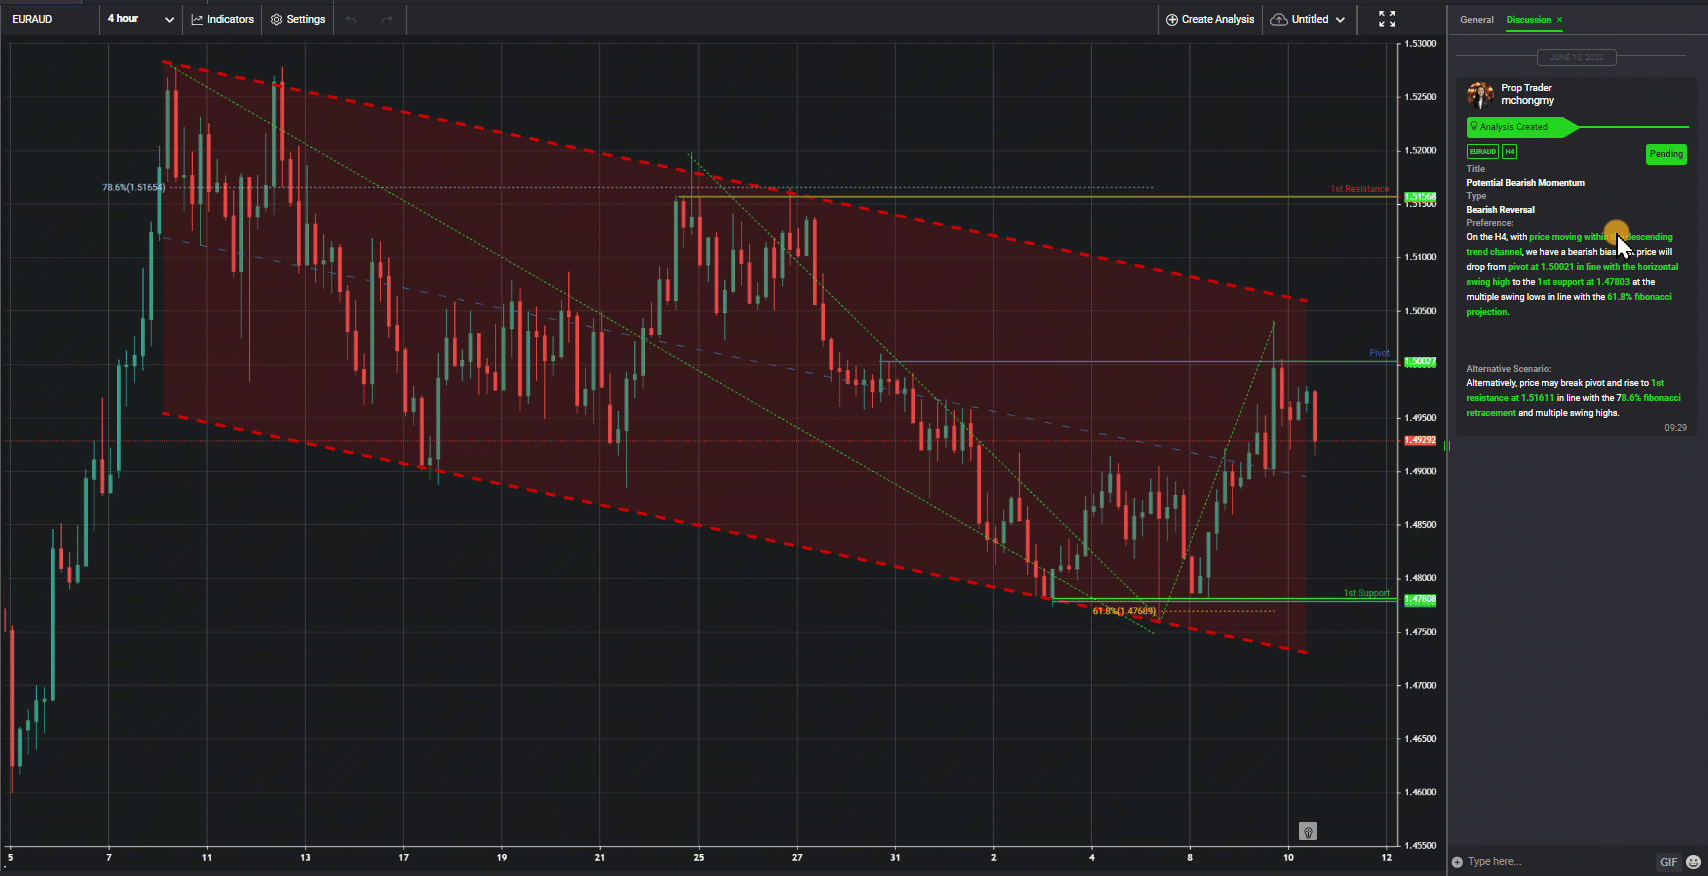Click the redo arrow icon
Viewport: 1708px width, 876px height.
[x=387, y=19]
